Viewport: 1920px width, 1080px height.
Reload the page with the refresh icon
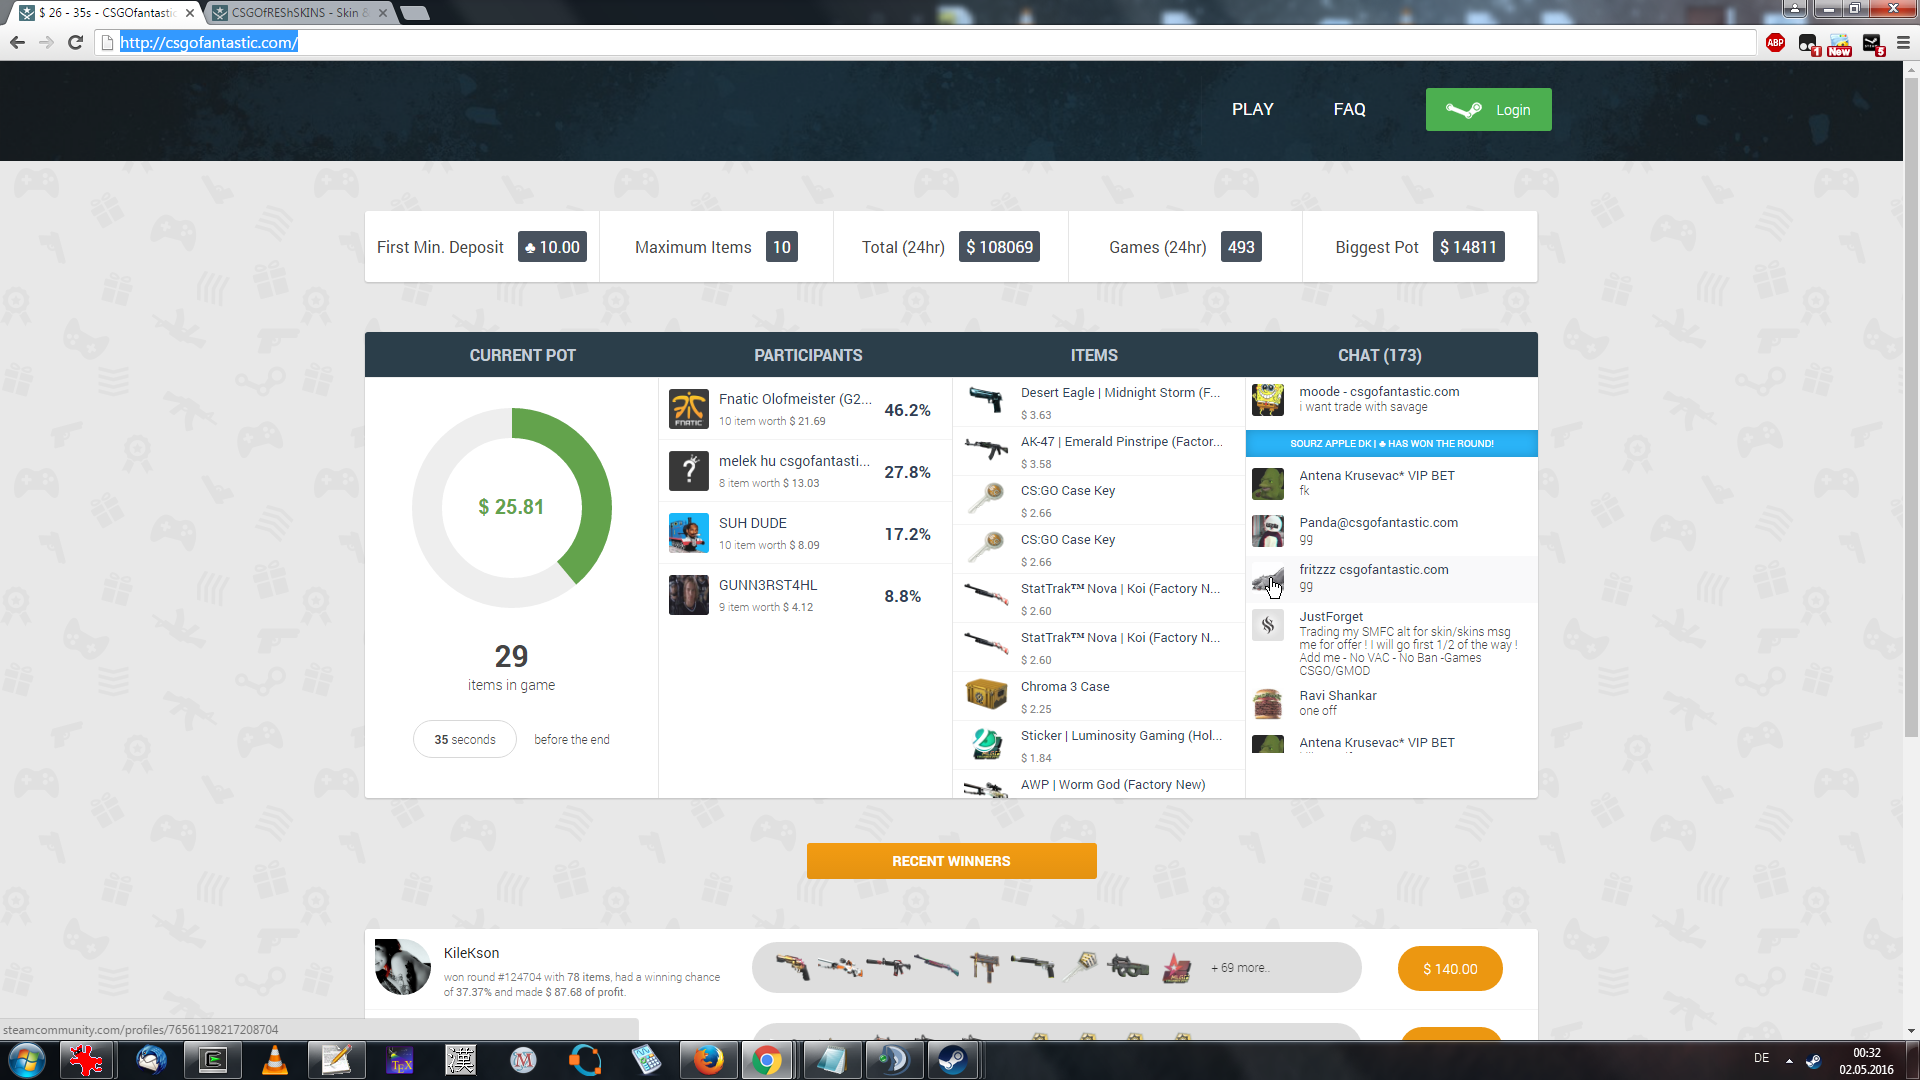coord(75,43)
